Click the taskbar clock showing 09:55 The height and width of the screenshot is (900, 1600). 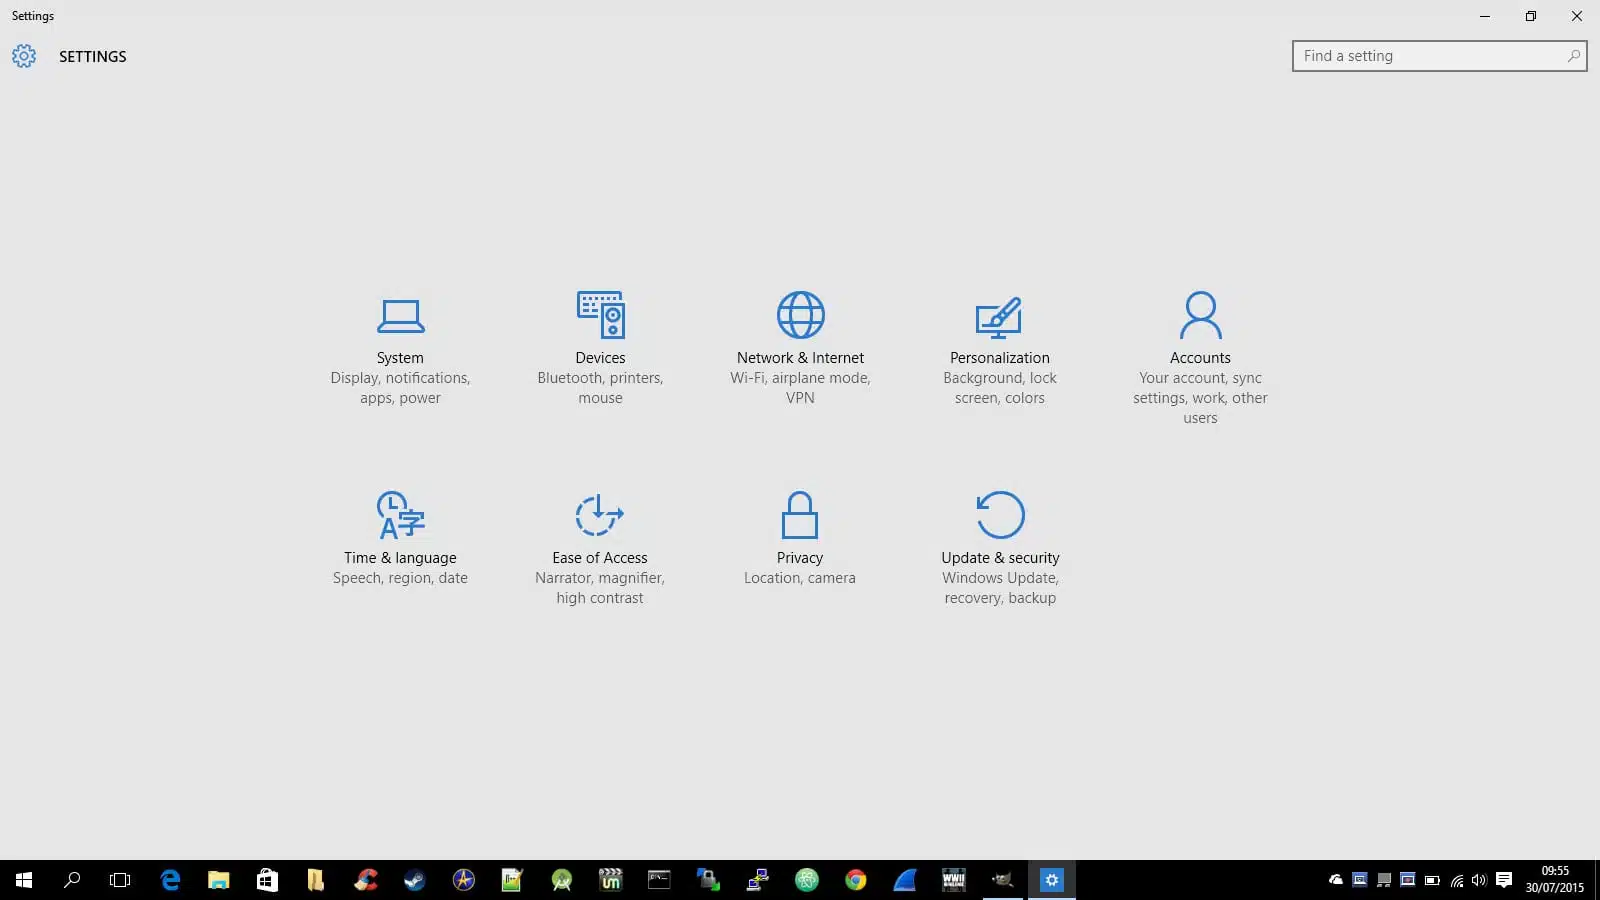tap(1554, 879)
